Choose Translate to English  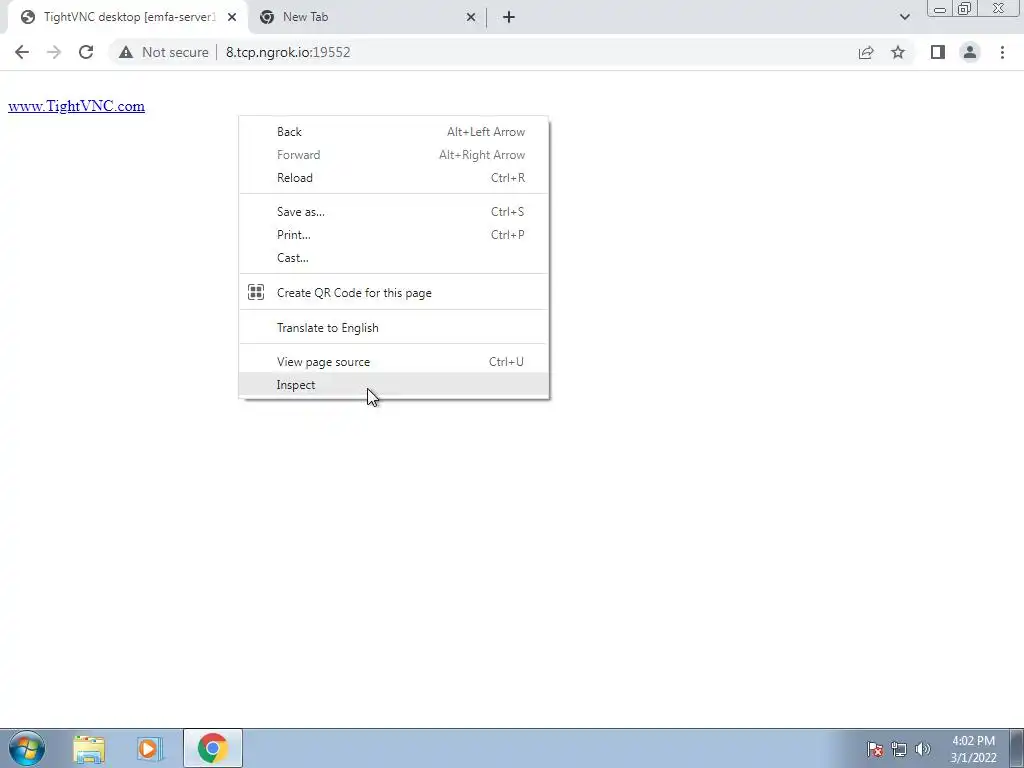pyautogui.click(x=394, y=328)
